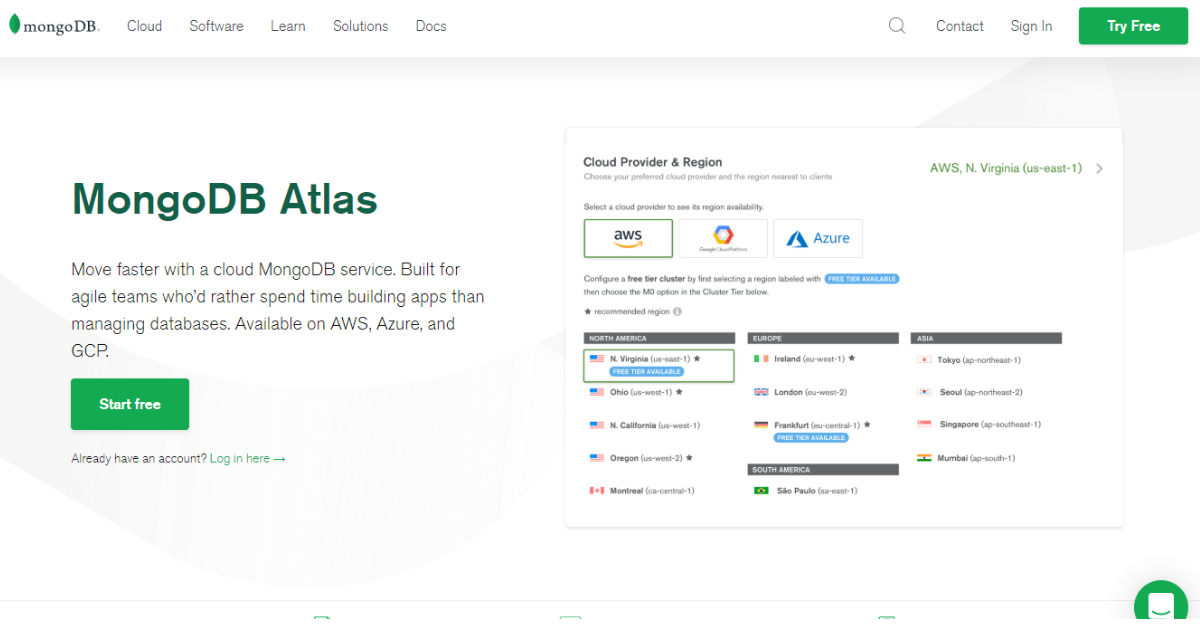This screenshot has height=628, width=1200.
Task: Open the Solutions menu
Action: pyautogui.click(x=360, y=26)
